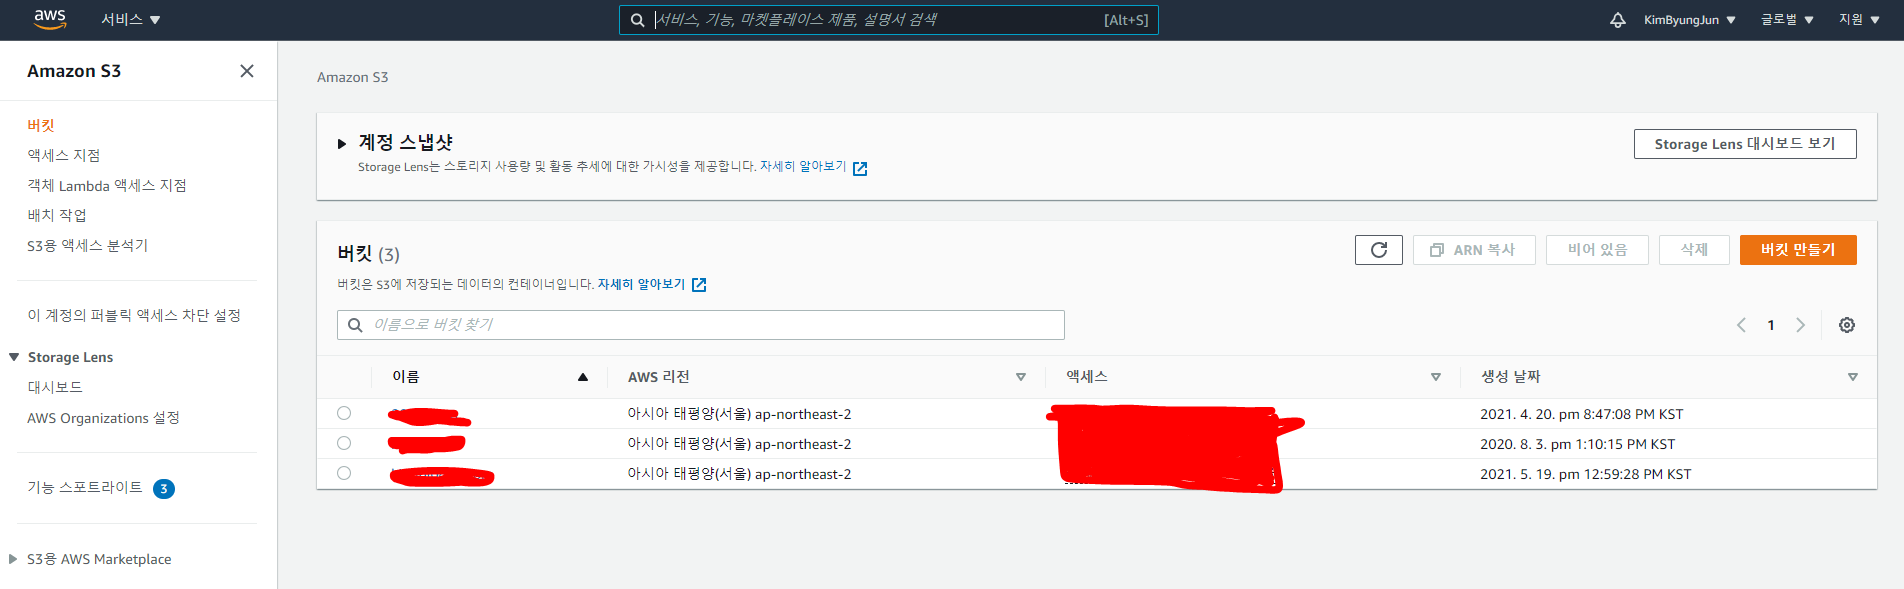Screen dimensions: 1904x589
Task: Expand the 계정 스냅샷 section
Action: 342,144
